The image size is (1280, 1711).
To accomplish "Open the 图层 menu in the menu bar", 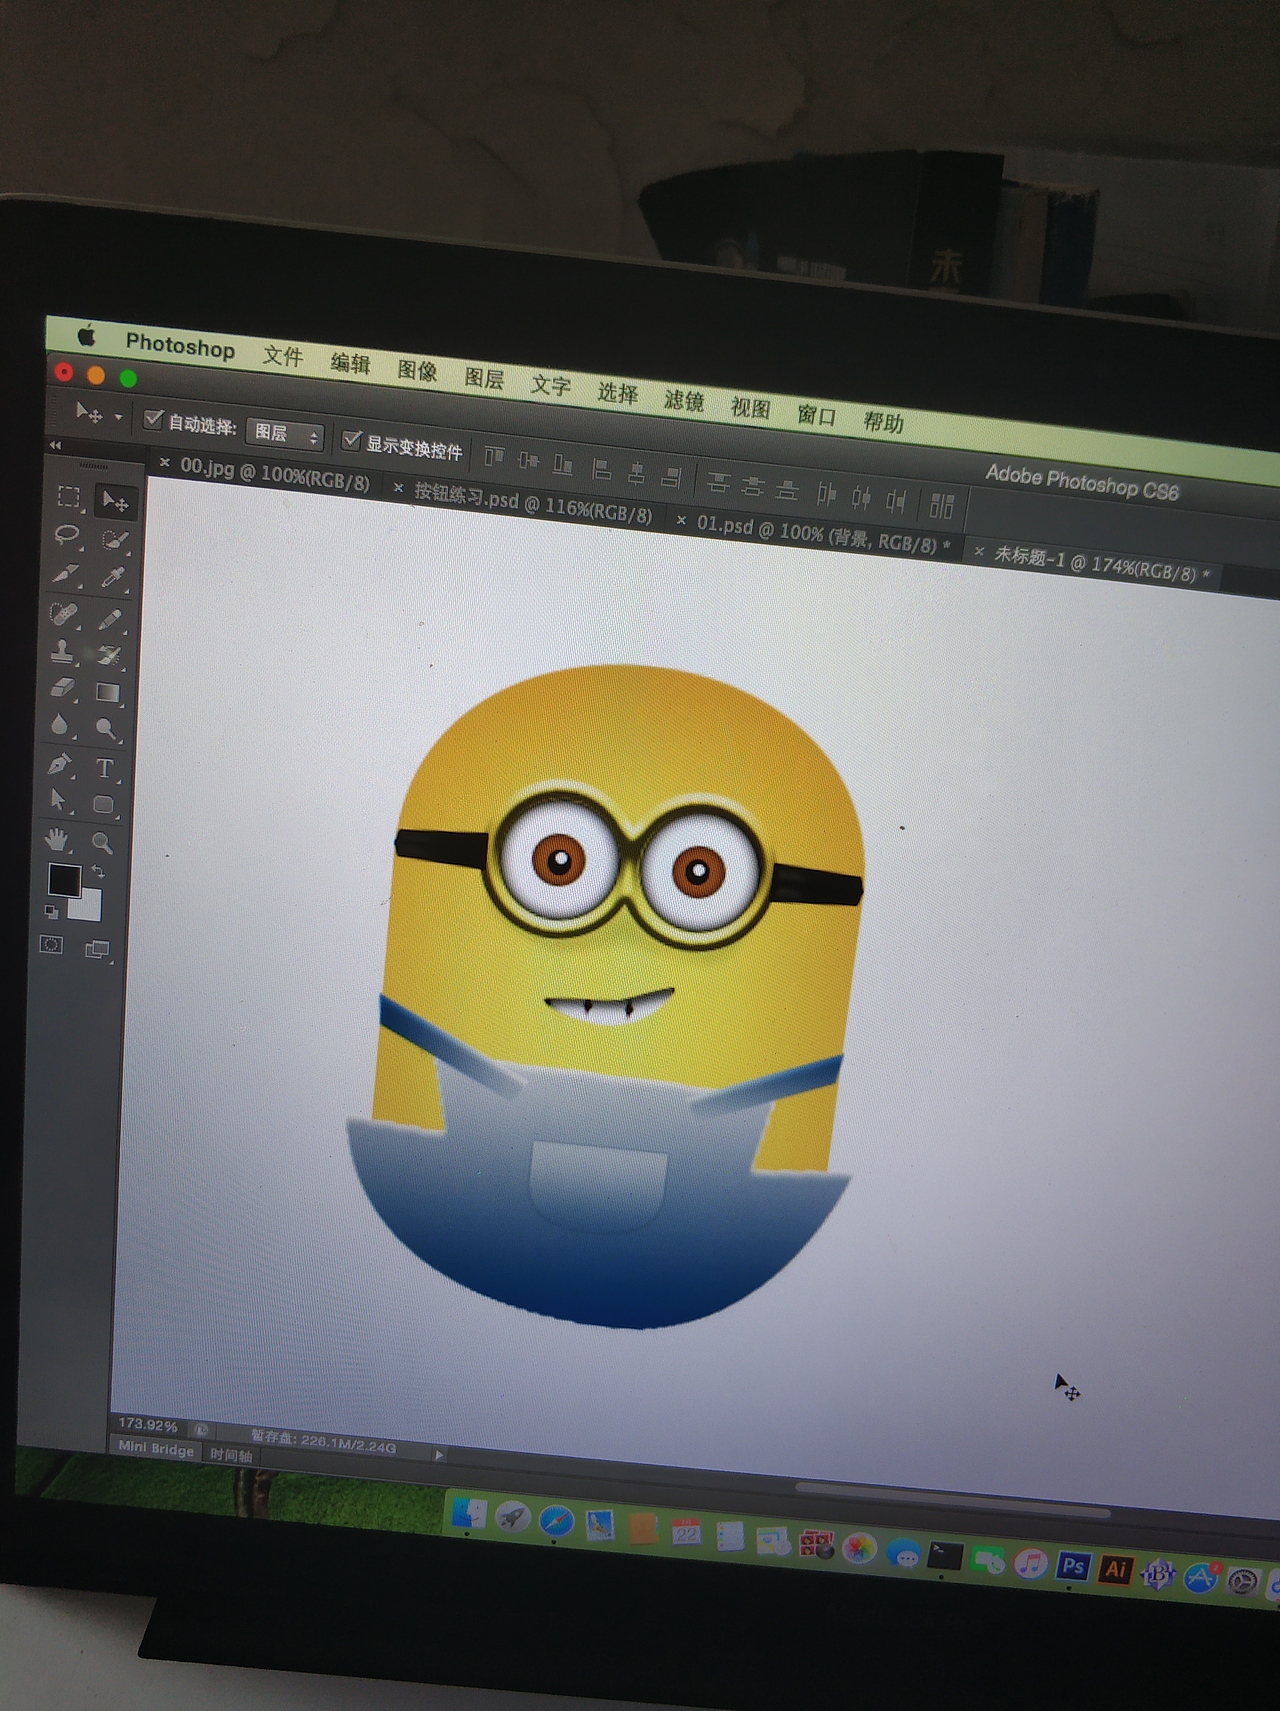I will [x=484, y=378].
